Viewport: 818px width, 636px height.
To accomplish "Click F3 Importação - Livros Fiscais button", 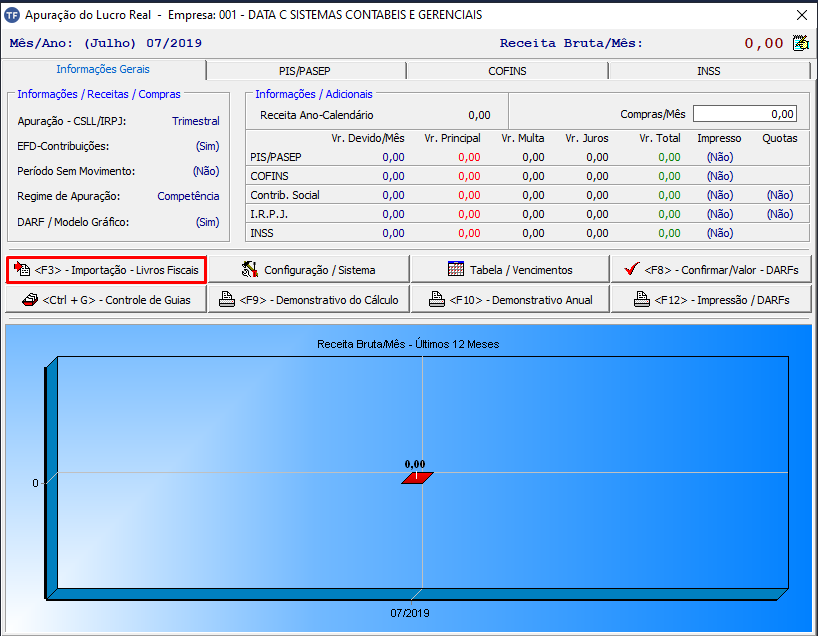I will click(x=106, y=270).
